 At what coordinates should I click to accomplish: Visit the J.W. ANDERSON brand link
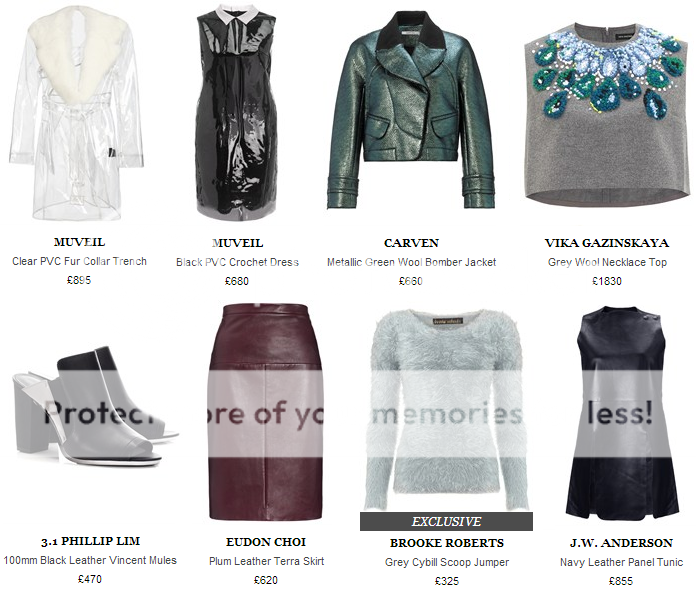(621, 543)
